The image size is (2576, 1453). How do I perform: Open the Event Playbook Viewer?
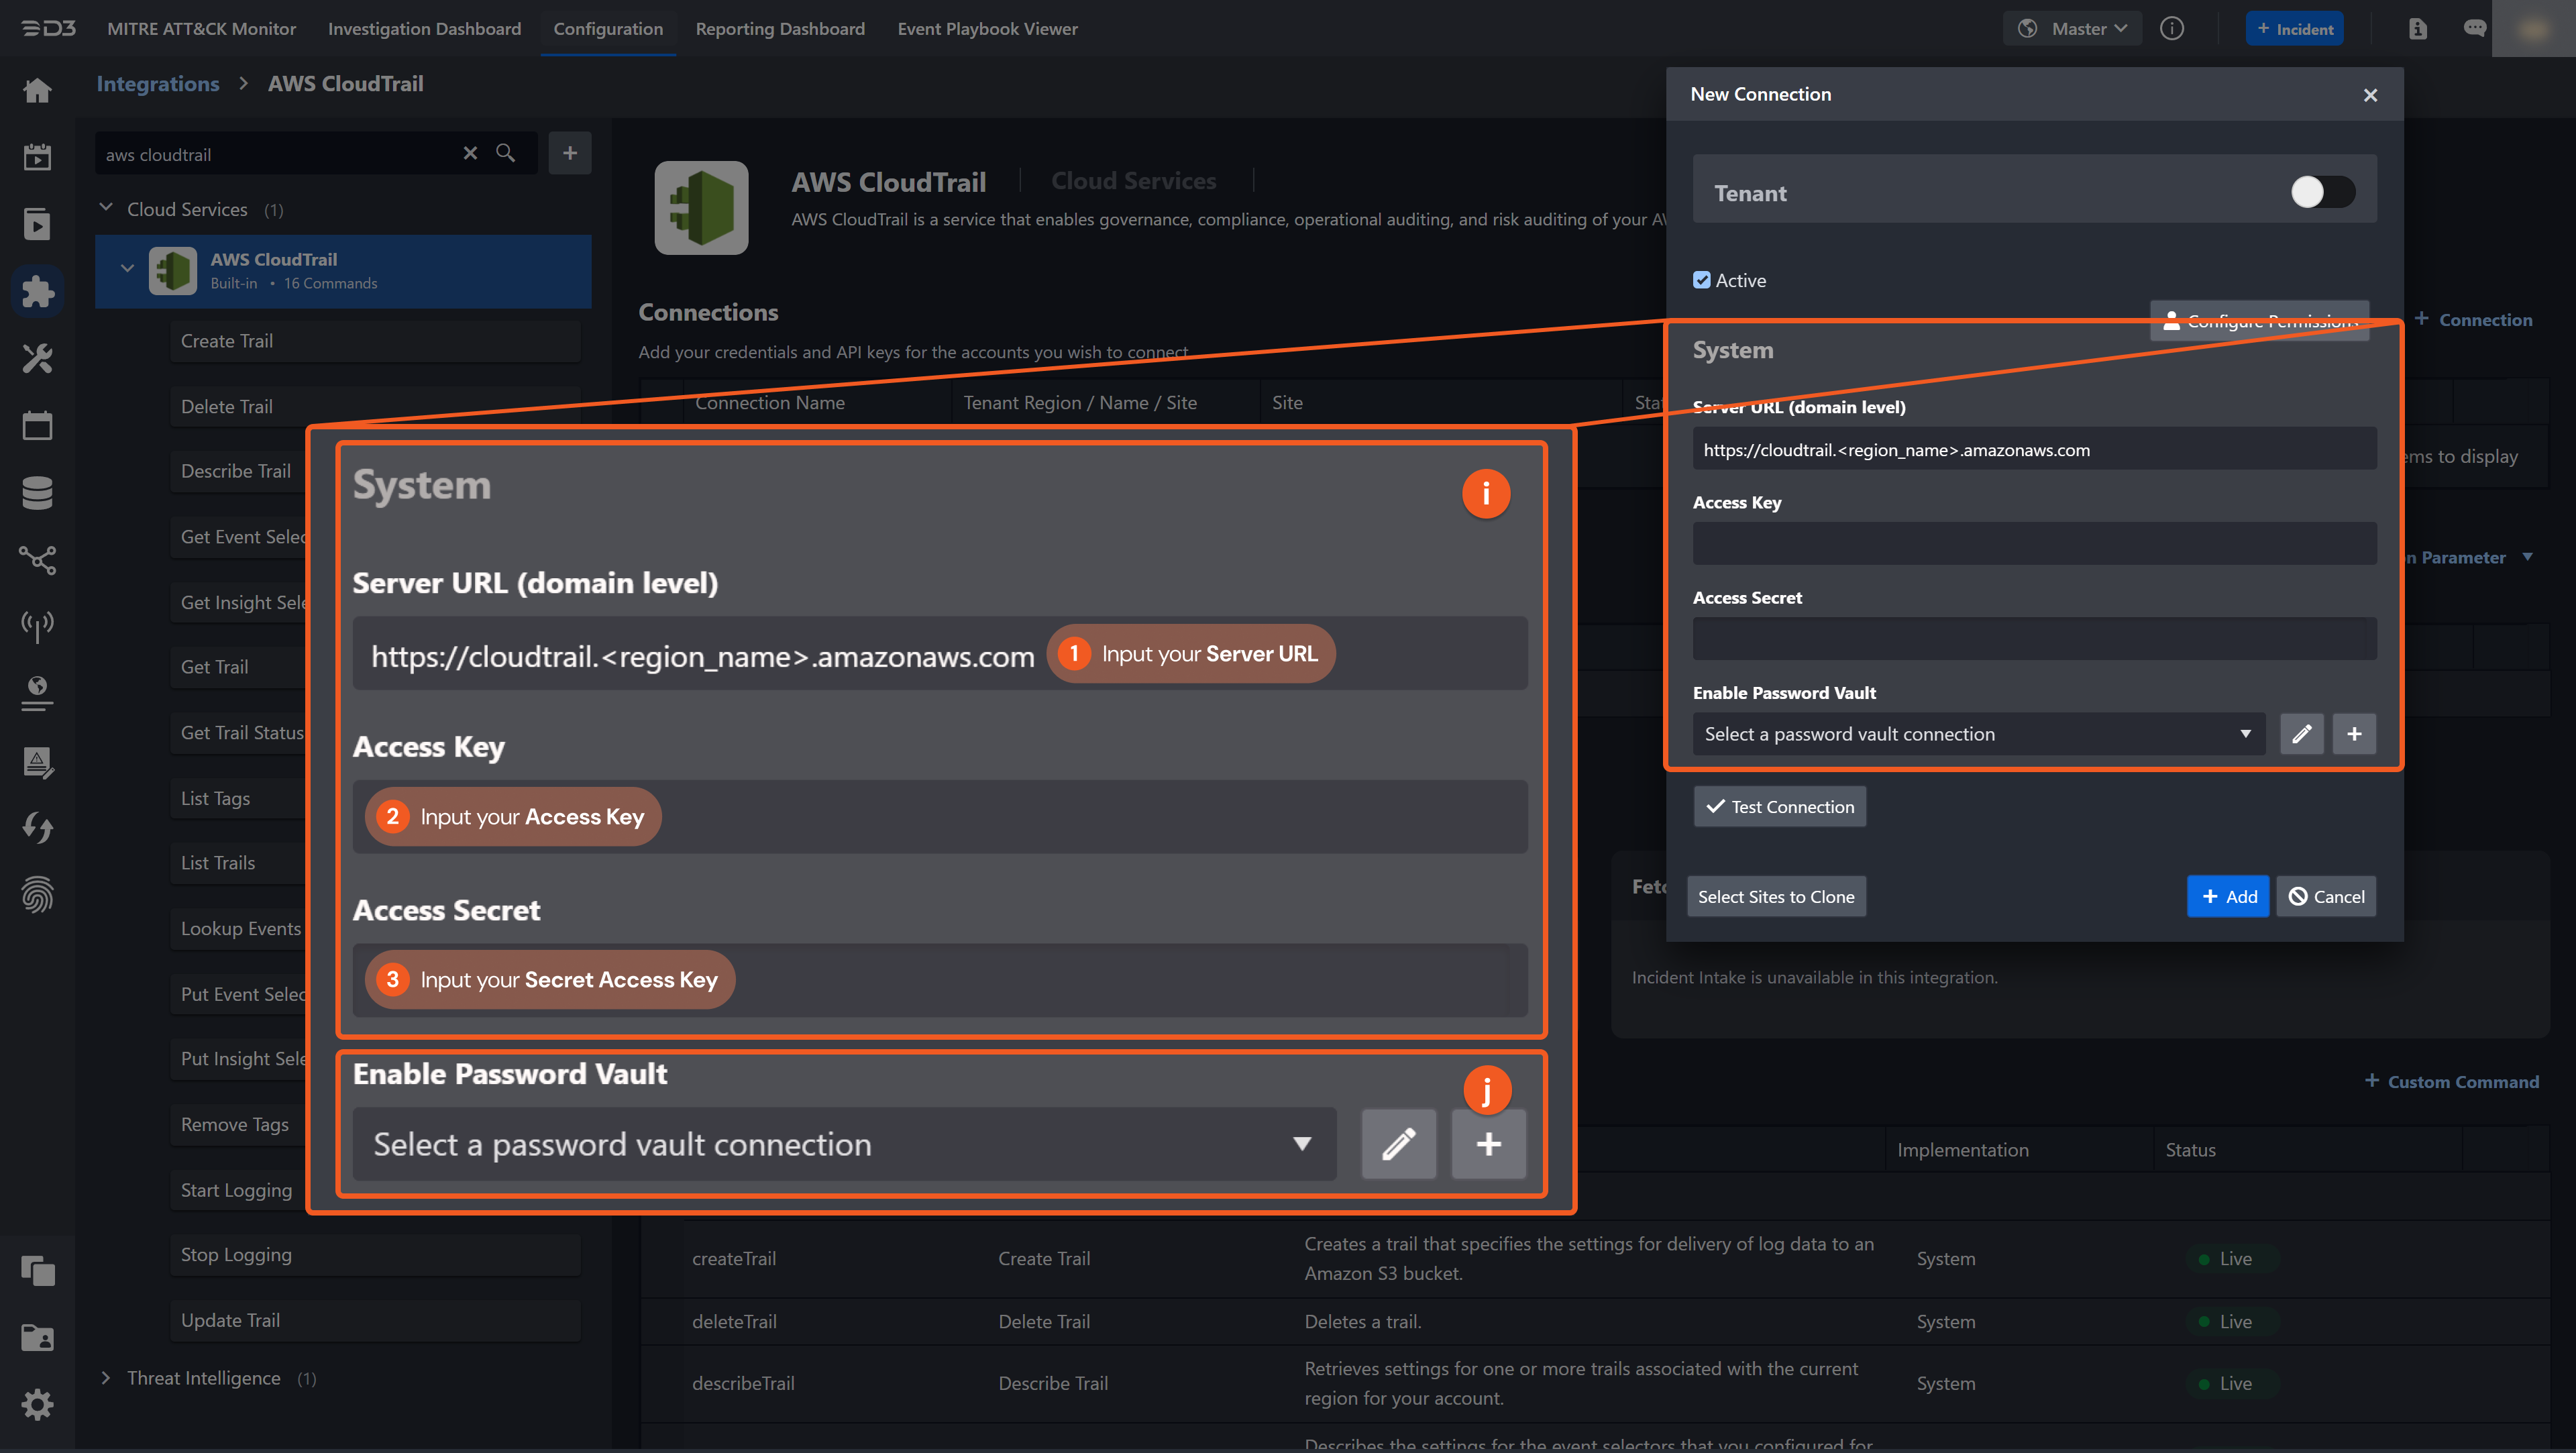(987, 29)
